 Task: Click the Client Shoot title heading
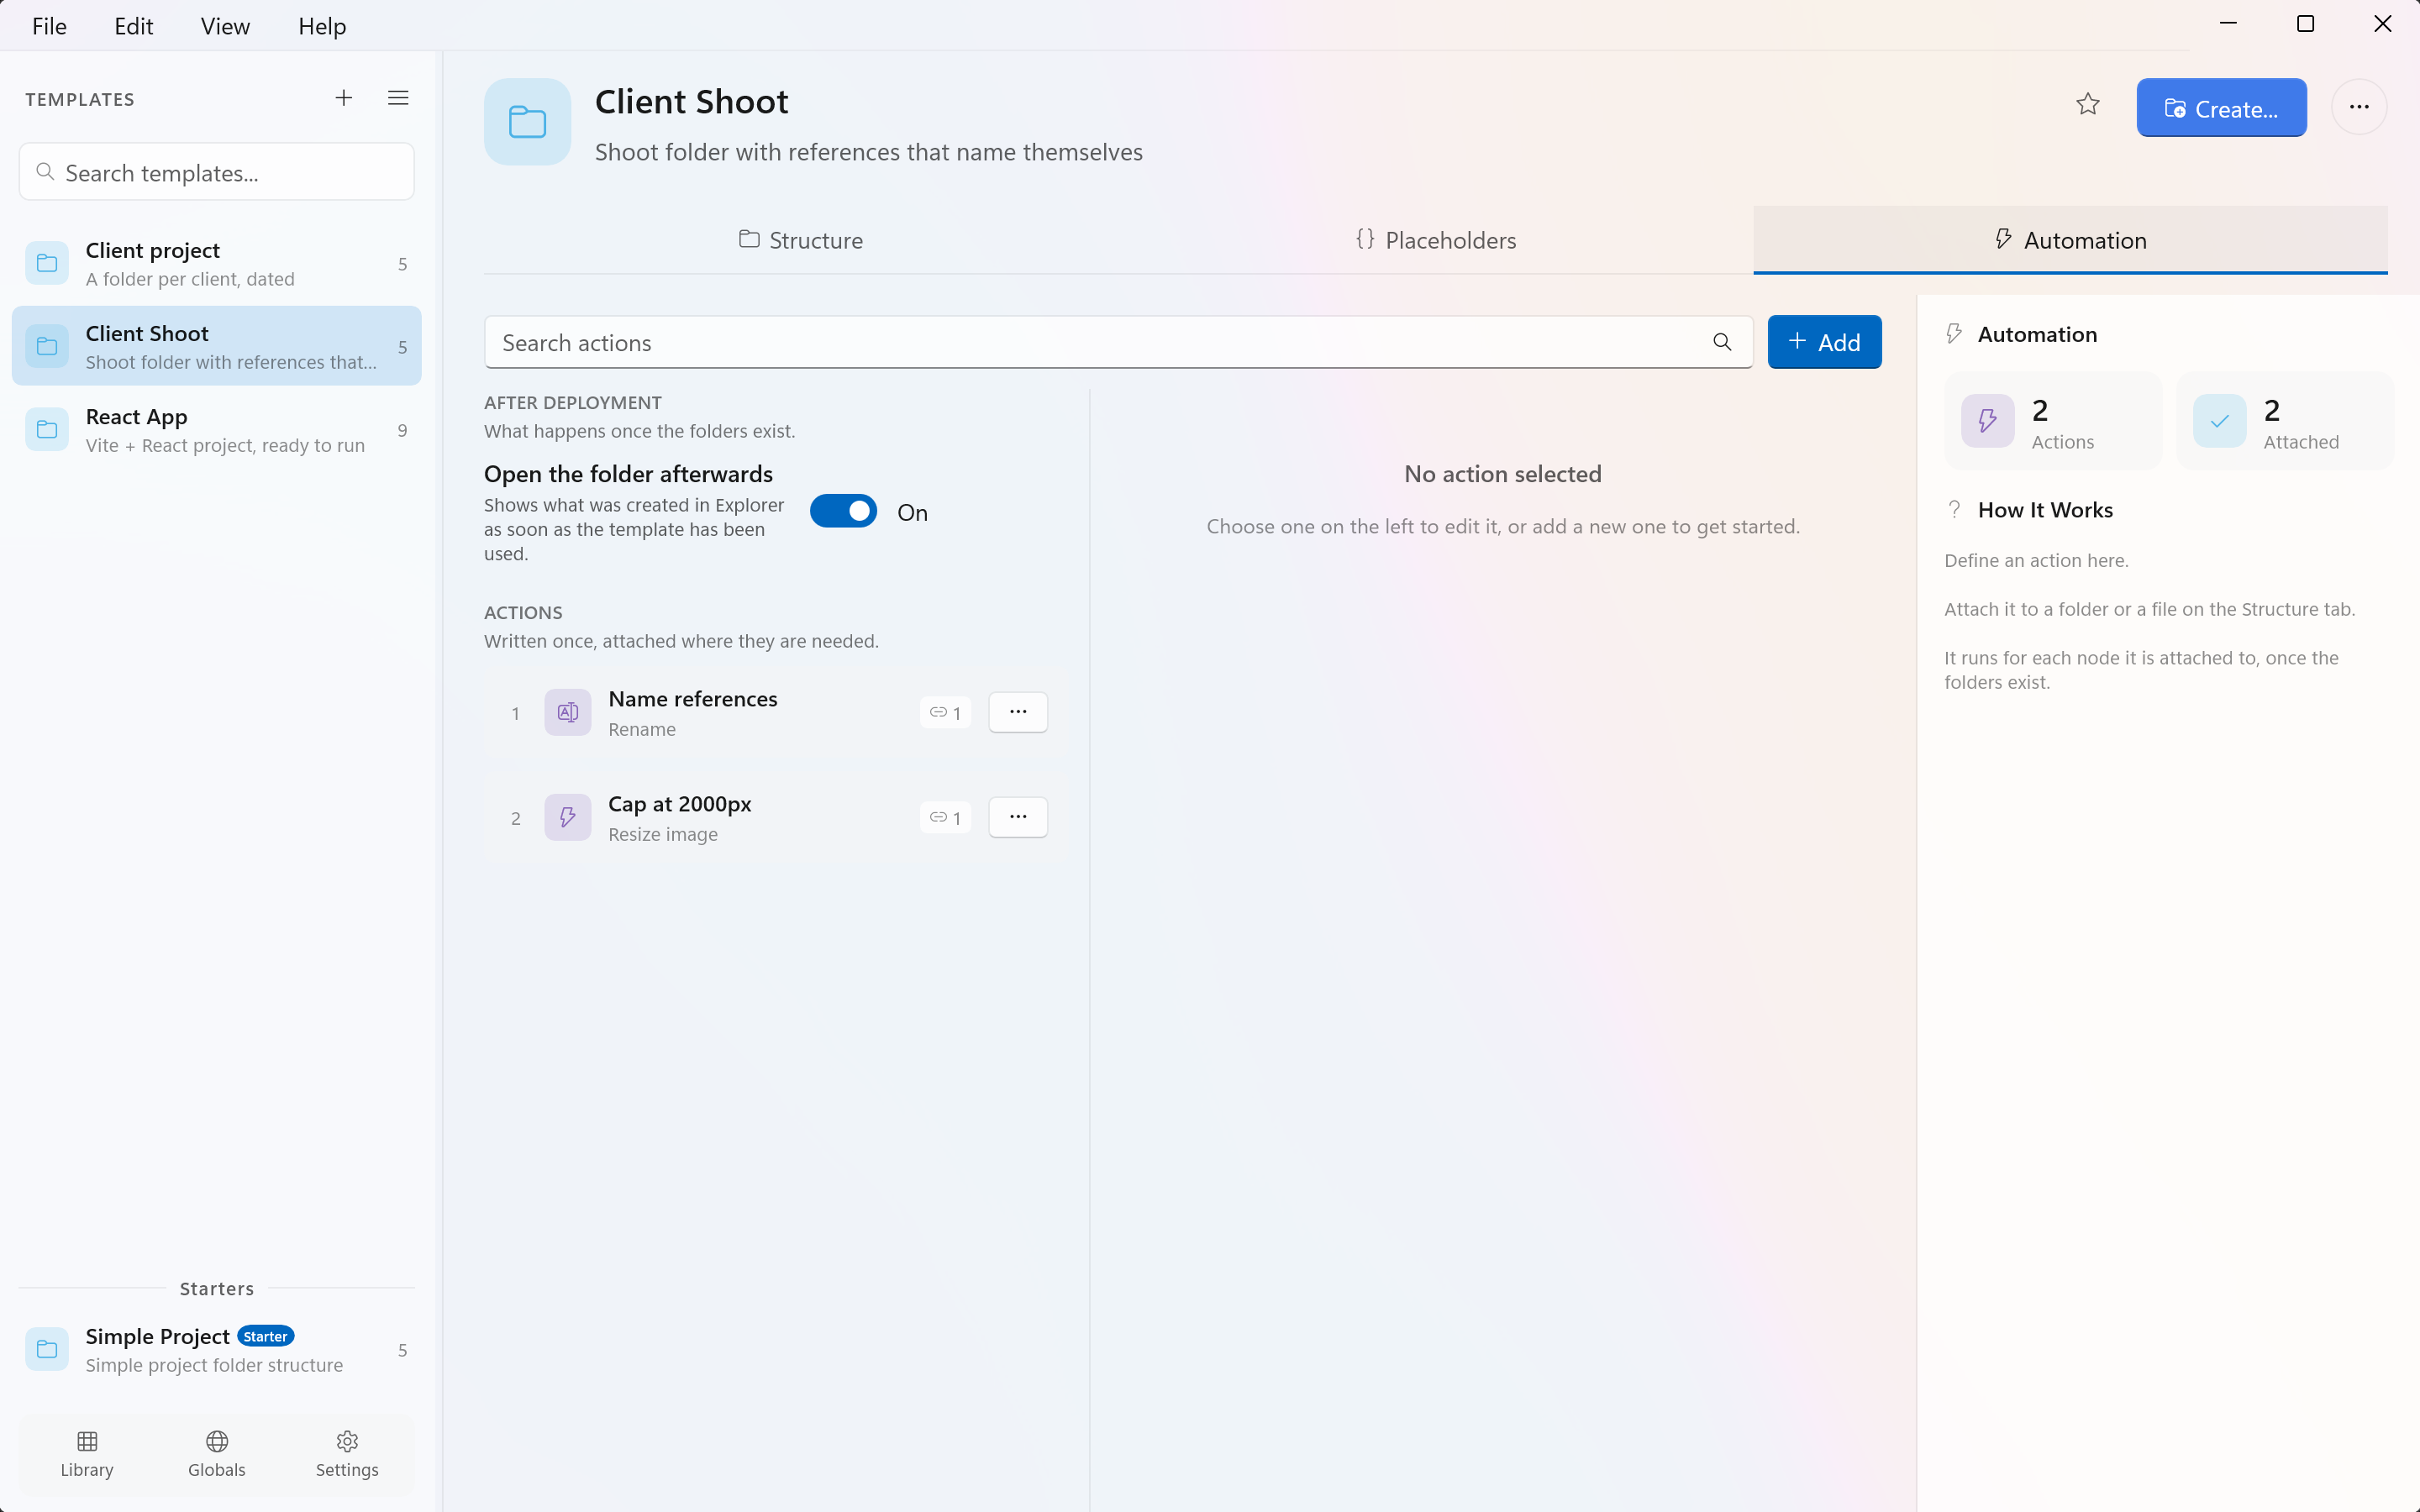click(691, 102)
